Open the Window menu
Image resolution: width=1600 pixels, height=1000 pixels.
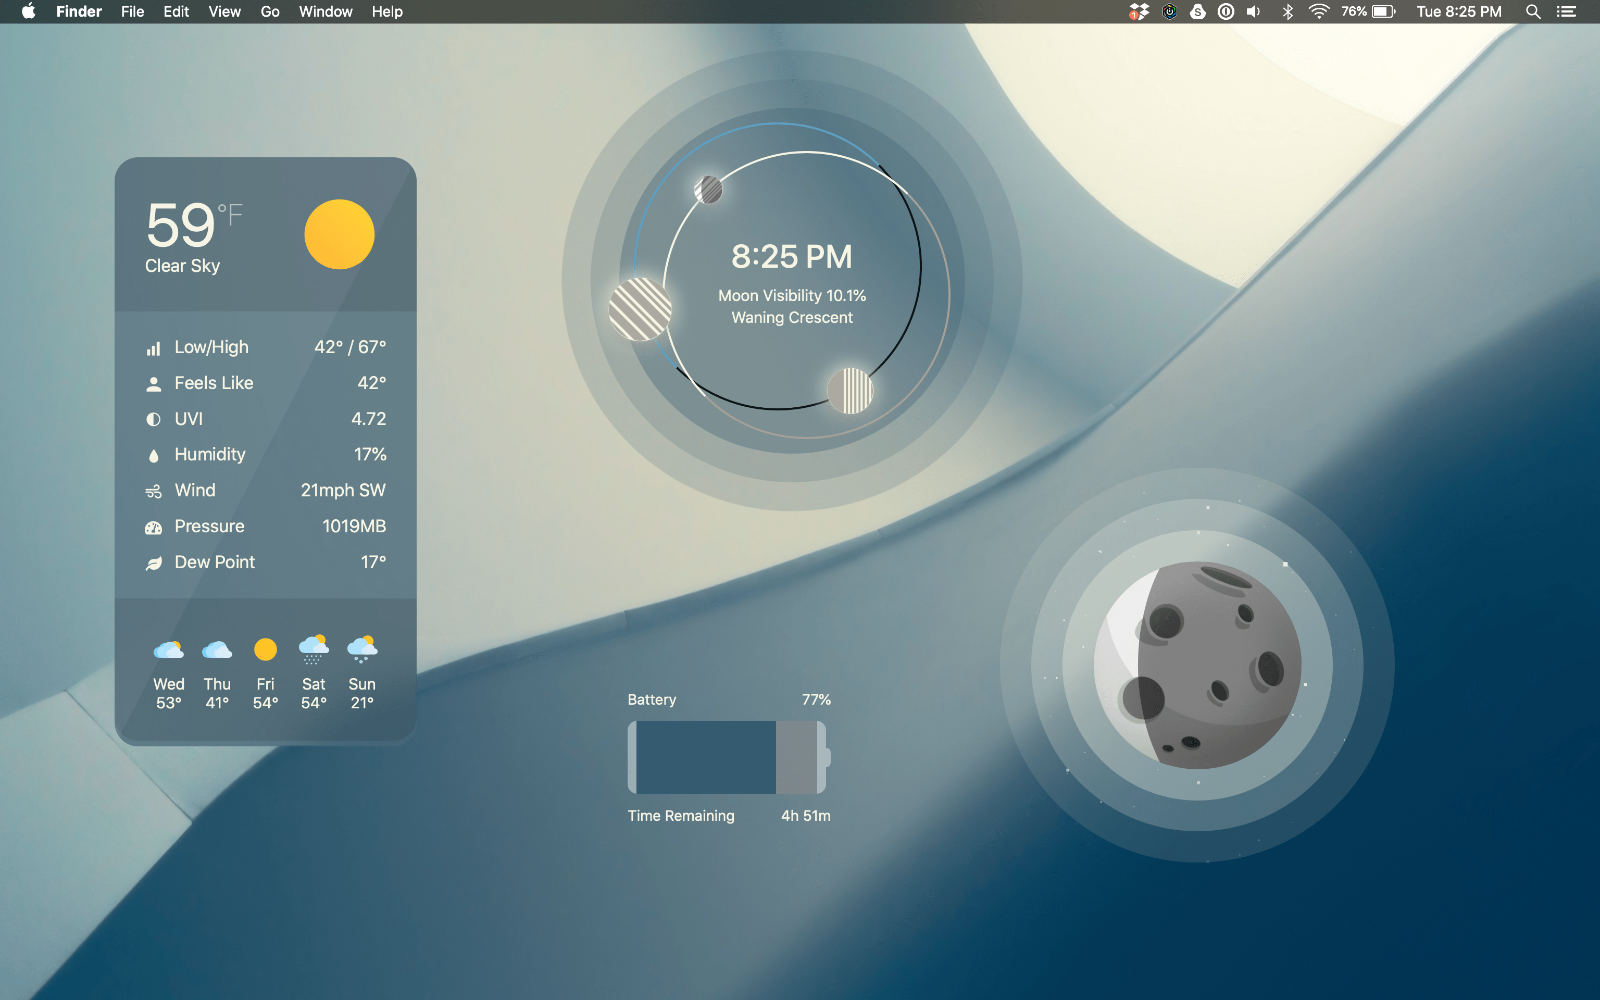[325, 12]
